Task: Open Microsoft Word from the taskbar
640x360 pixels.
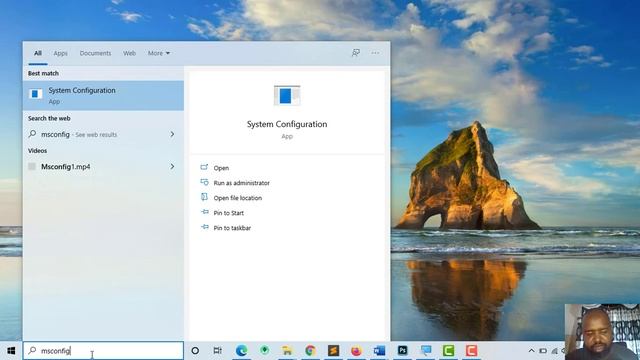Action: click(x=379, y=351)
